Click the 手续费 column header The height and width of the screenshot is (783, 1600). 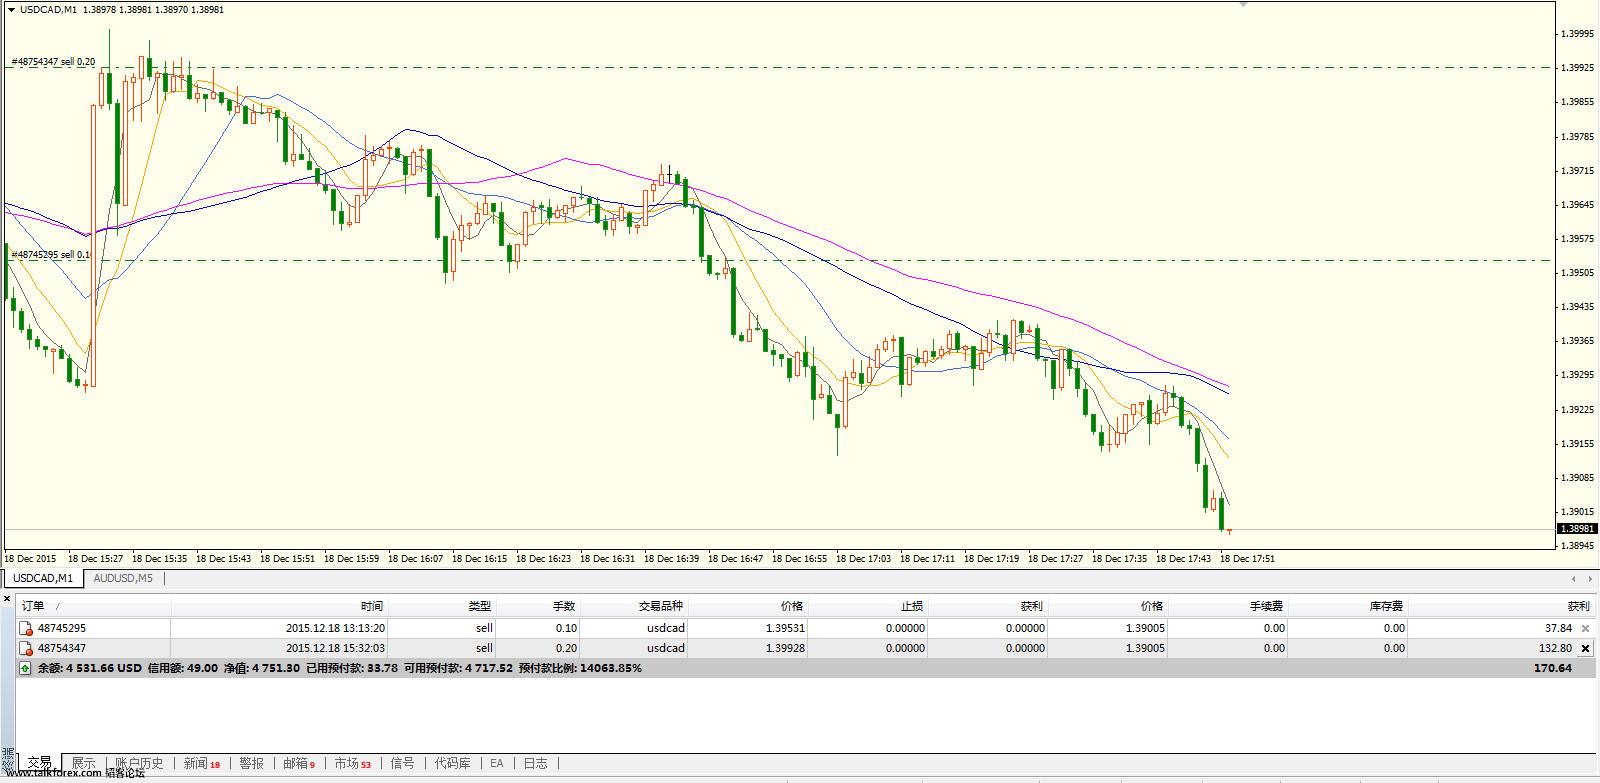pos(1228,606)
